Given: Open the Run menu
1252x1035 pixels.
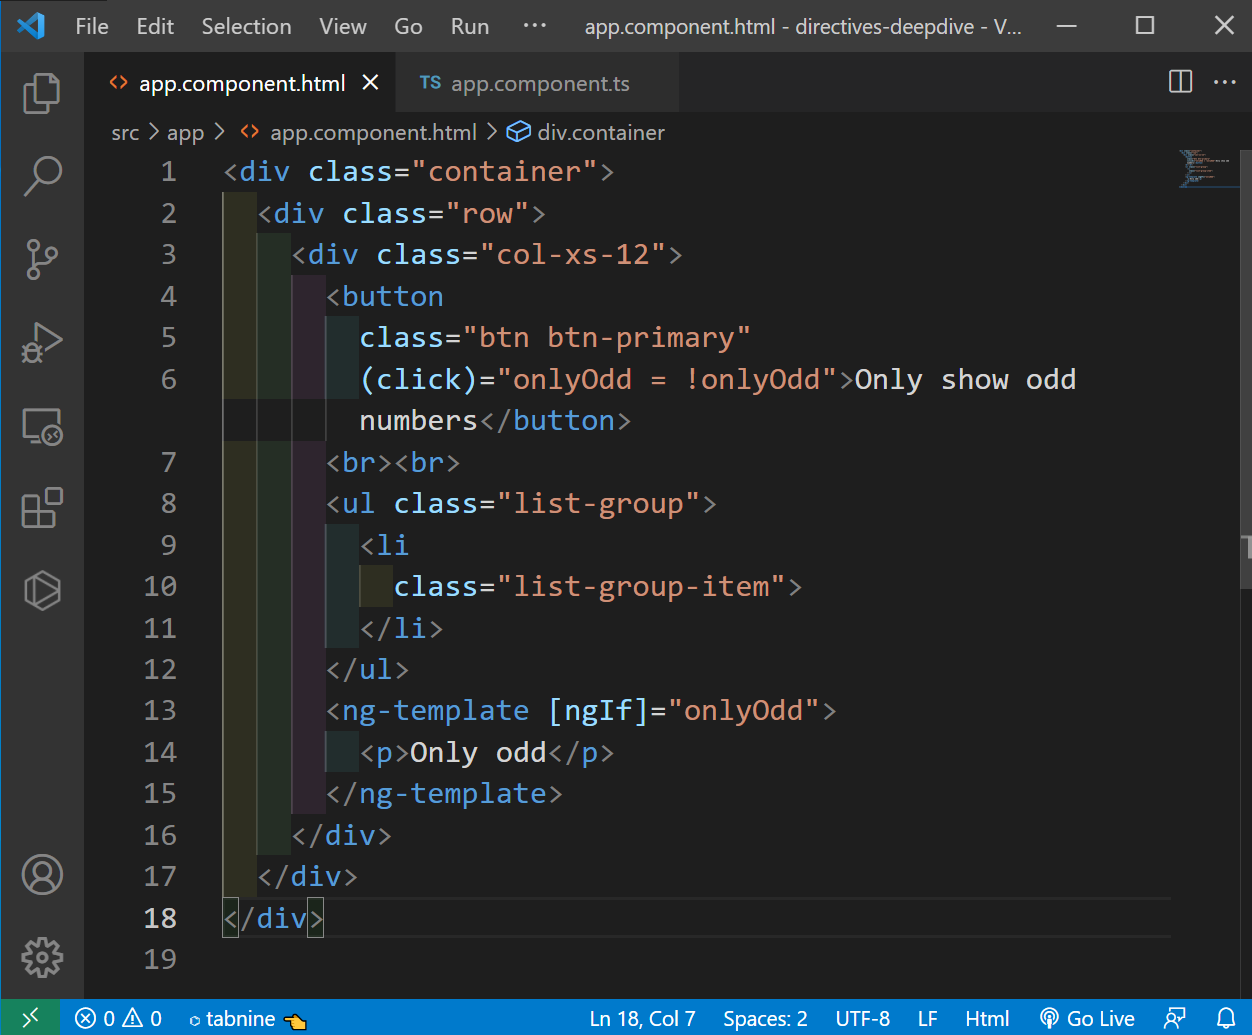Looking at the screenshot, I should [470, 26].
